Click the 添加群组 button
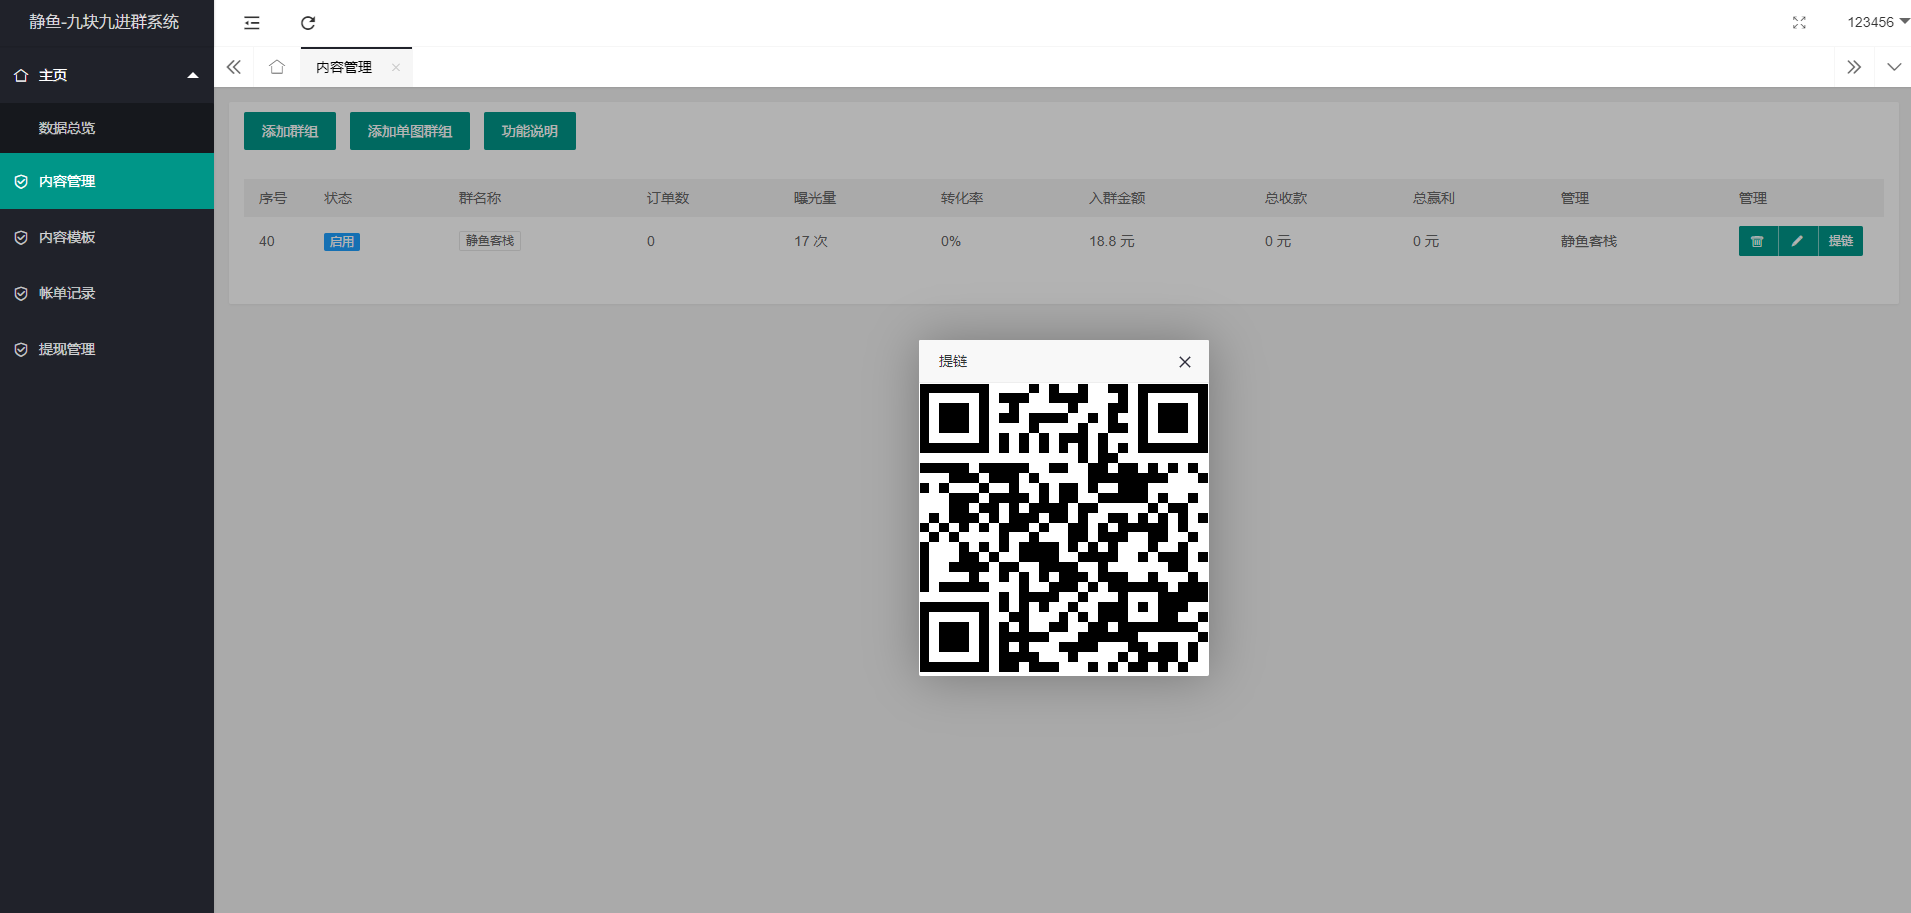The width and height of the screenshot is (1911, 913). tap(290, 131)
